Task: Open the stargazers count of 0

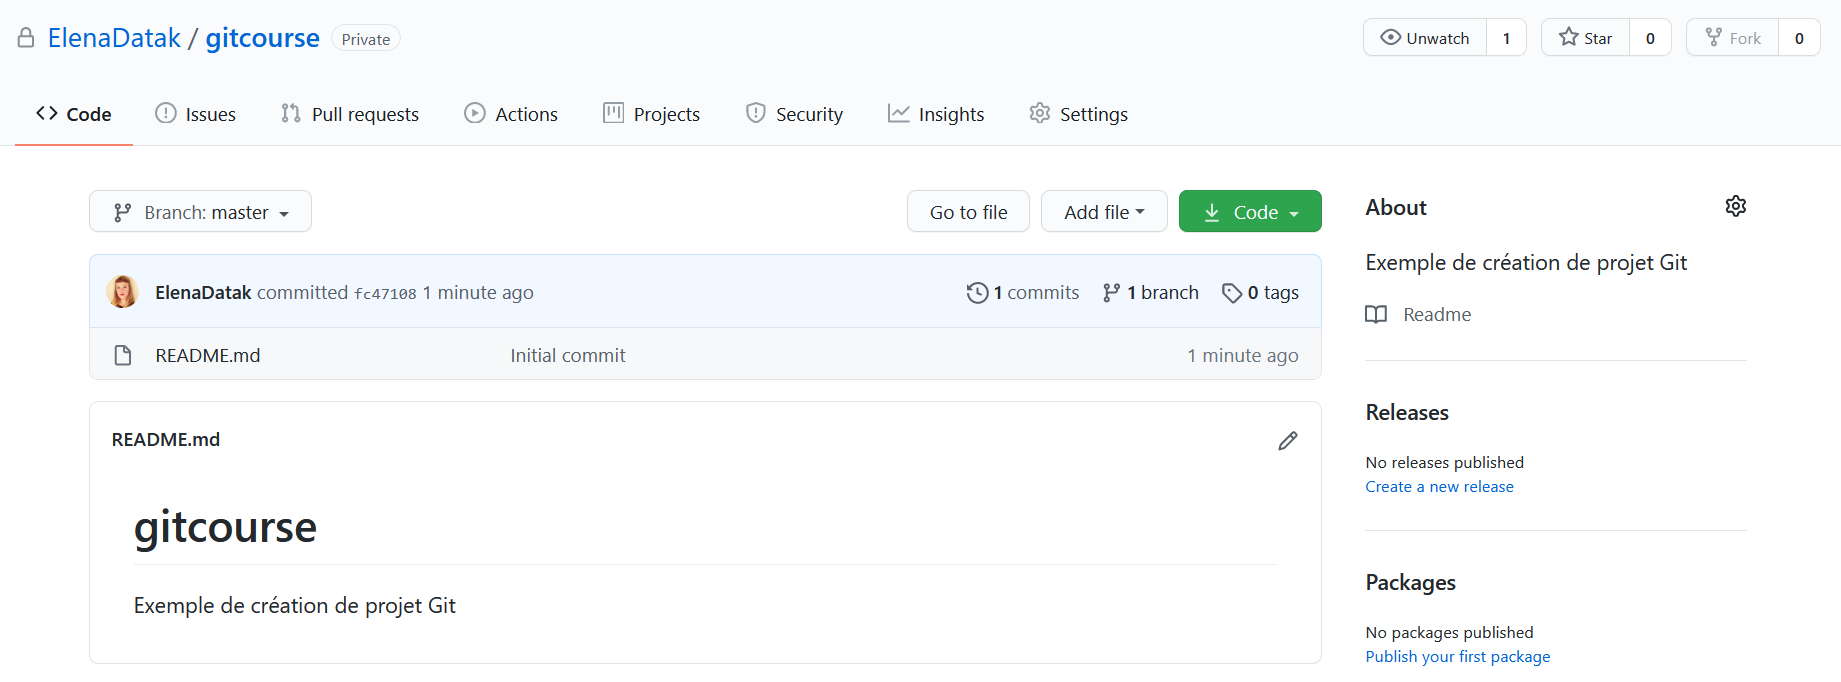Action: point(1650,38)
